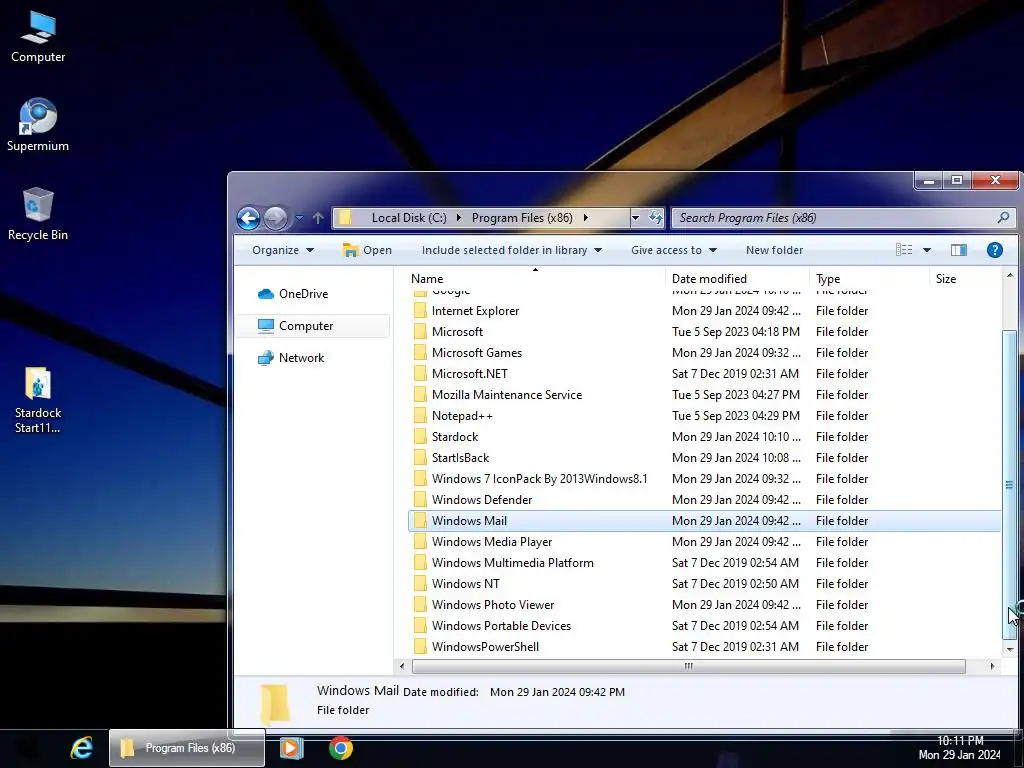Select Windows 7 IconPack By 2013Windows8.1
The image size is (1024, 768).
704,479
